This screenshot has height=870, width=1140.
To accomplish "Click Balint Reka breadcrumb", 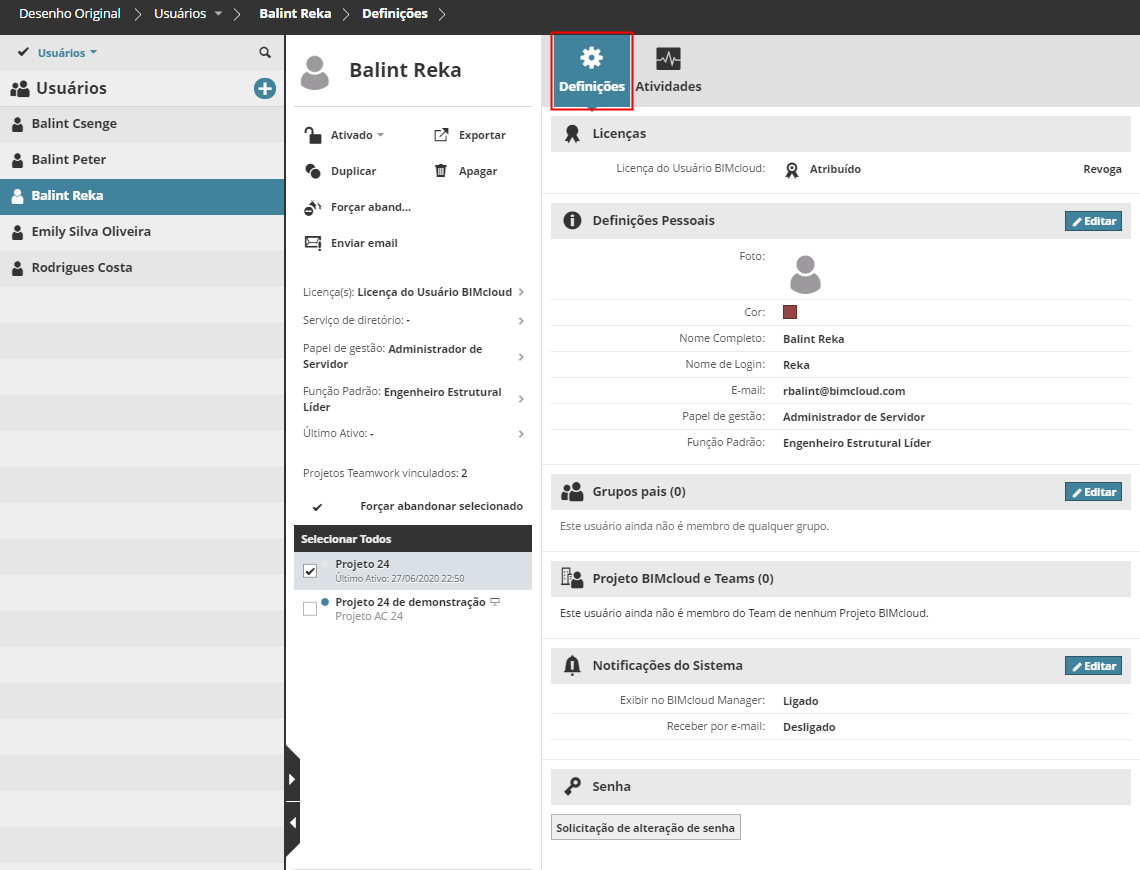I will [295, 14].
